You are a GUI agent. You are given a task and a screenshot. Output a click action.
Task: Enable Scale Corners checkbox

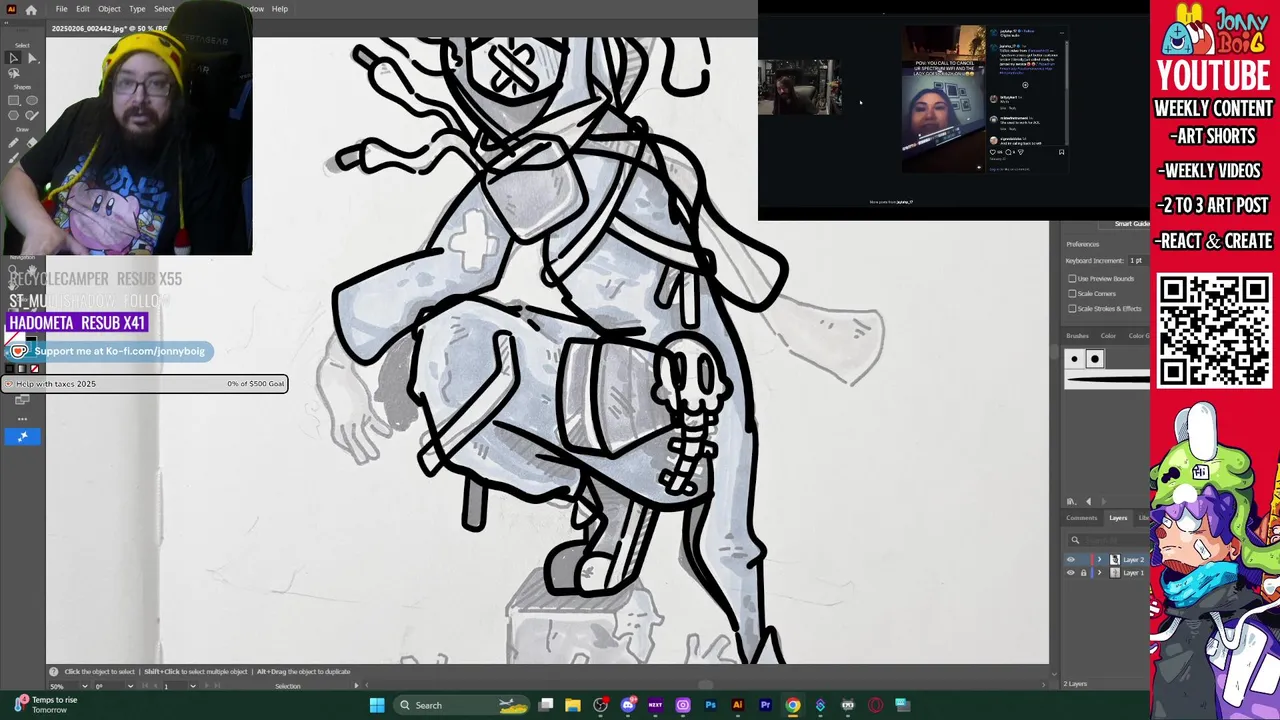(1072, 294)
